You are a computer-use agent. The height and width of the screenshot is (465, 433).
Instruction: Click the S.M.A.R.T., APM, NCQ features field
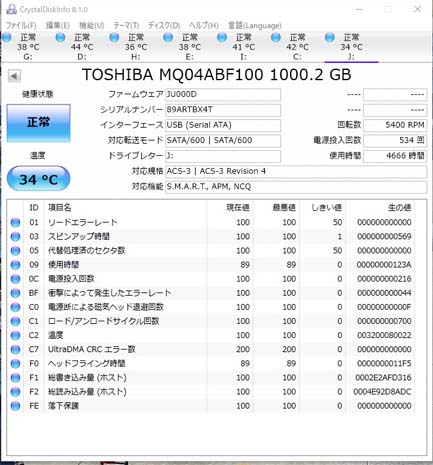click(x=296, y=187)
